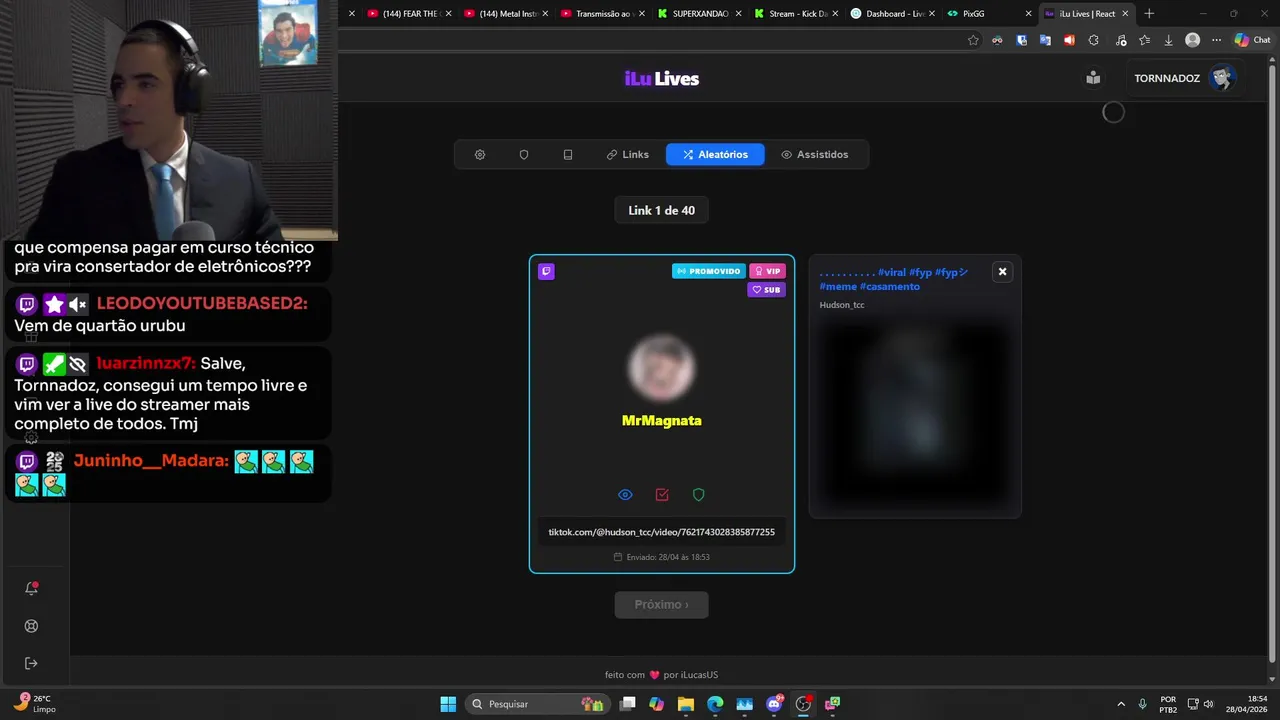The width and height of the screenshot is (1280, 720).
Task: Click the iLu Lives logo
Action: pos(662,79)
